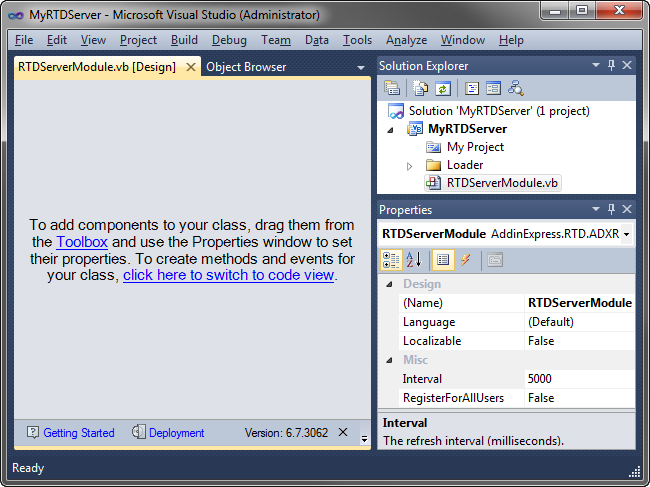
Task: Close the Properties panel
Action: (627, 209)
